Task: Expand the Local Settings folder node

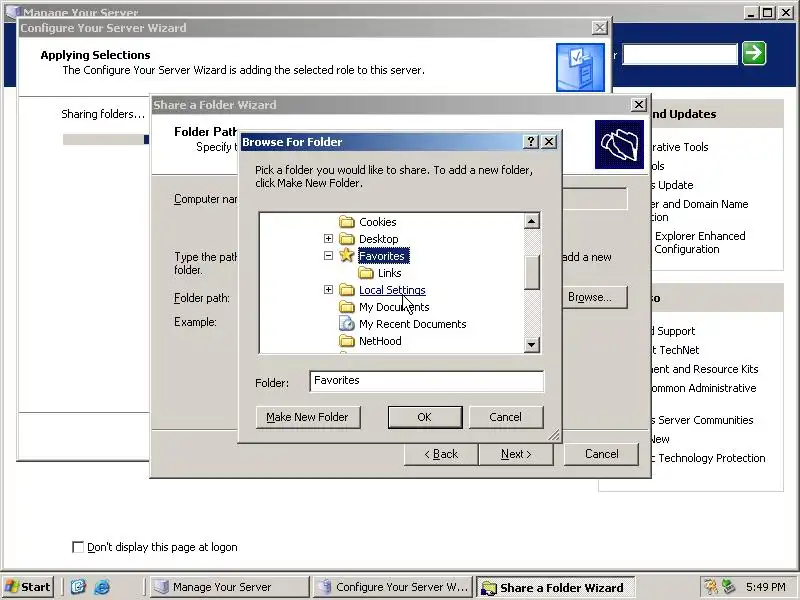Action: tap(328, 289)
